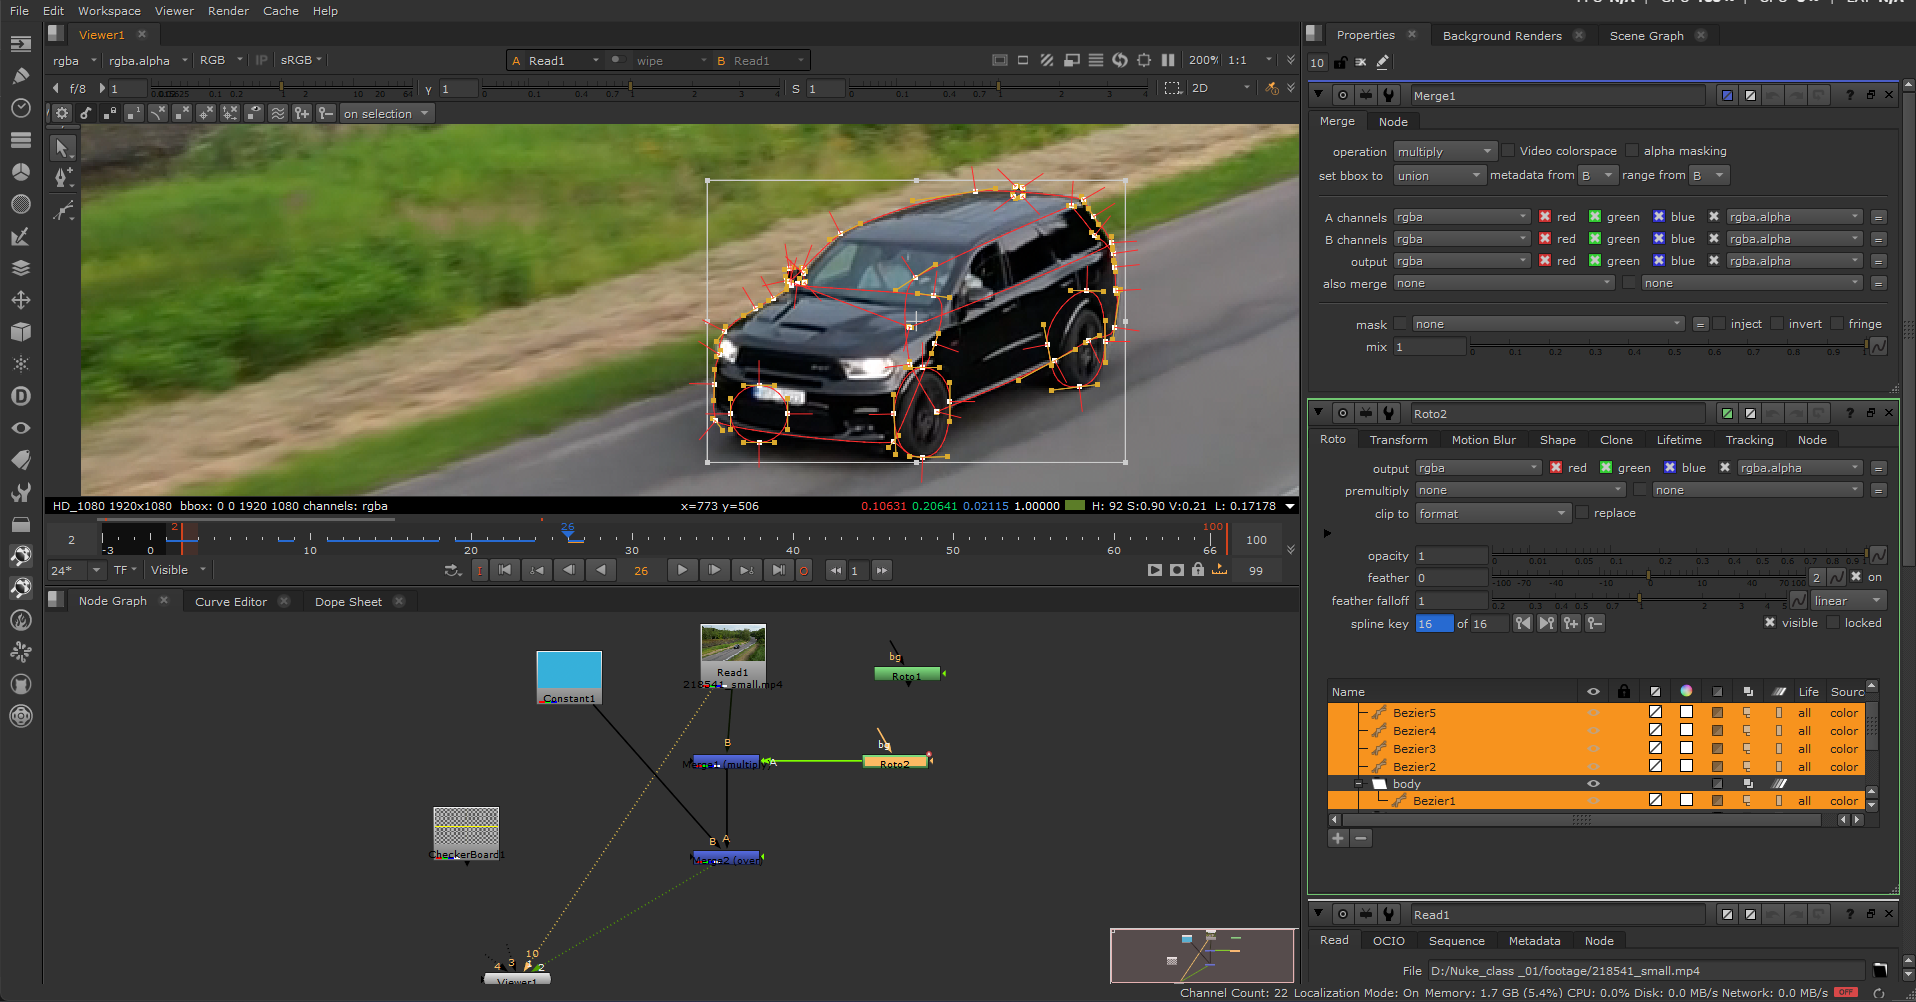Open help for the Merge1 node
This screenshot has width=1916, height=1002.
point(1848,95)
